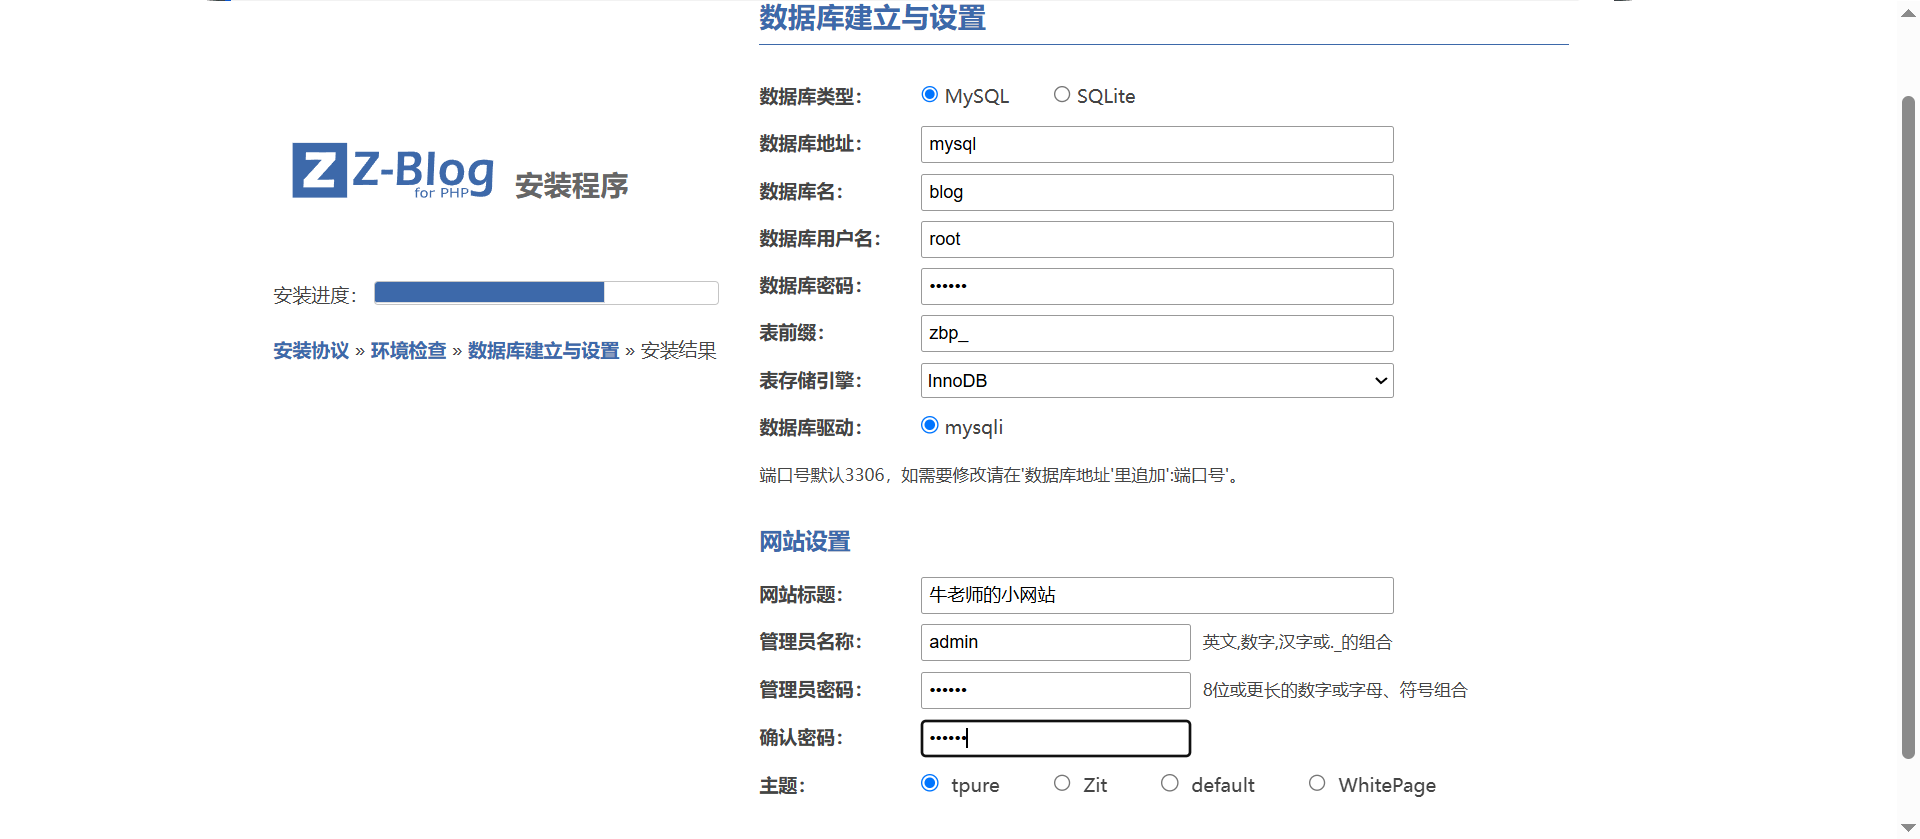This screenshot has height=839, width=1920.
Task: Click the Z-Blog for PHP logo
Action: click(x=393, y=171)
